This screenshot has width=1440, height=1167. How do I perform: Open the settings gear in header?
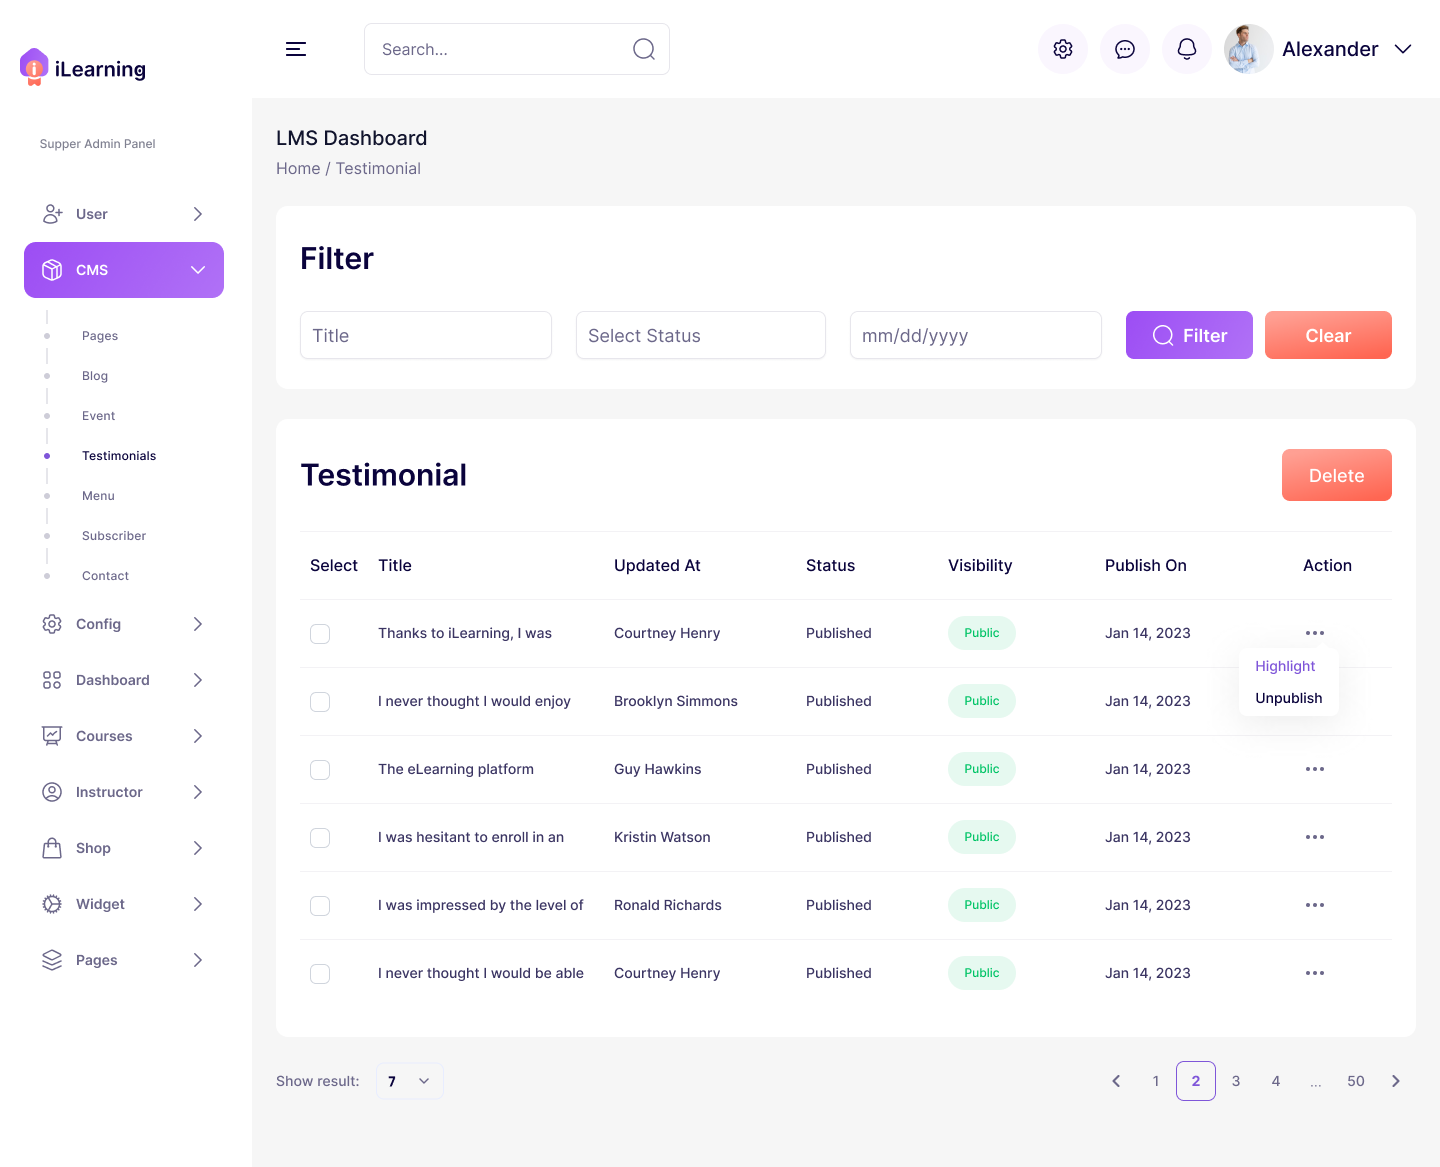(x=1063, y=49)
